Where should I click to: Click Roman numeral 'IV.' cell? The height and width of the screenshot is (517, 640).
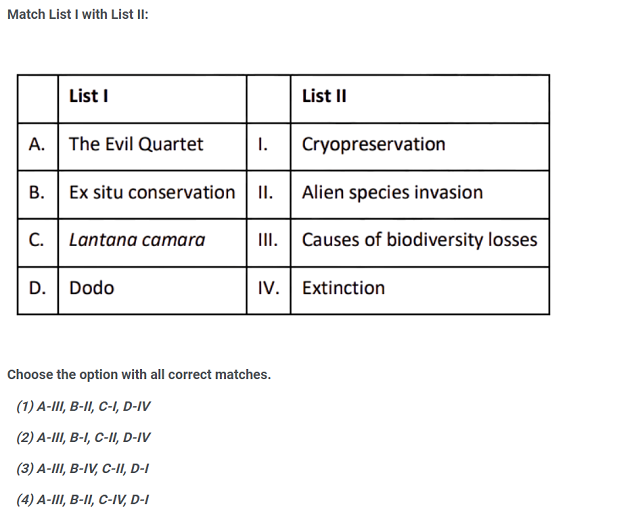[x=268, y=288]
